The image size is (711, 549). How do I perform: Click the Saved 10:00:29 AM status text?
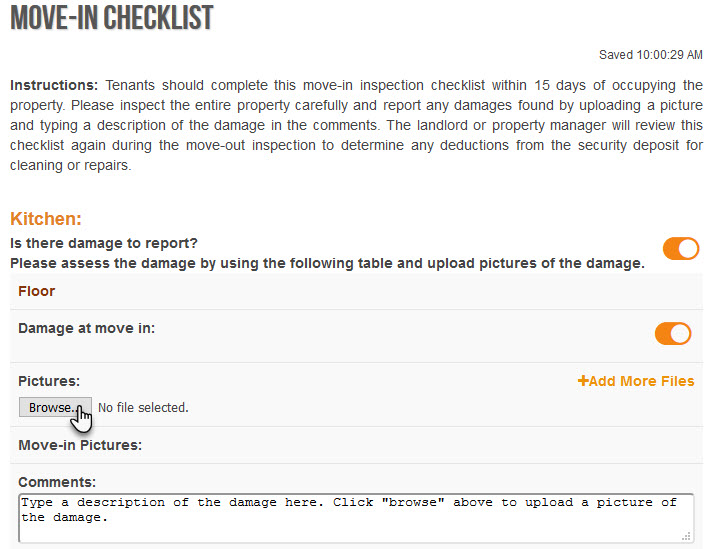click(x=650, y=55)
